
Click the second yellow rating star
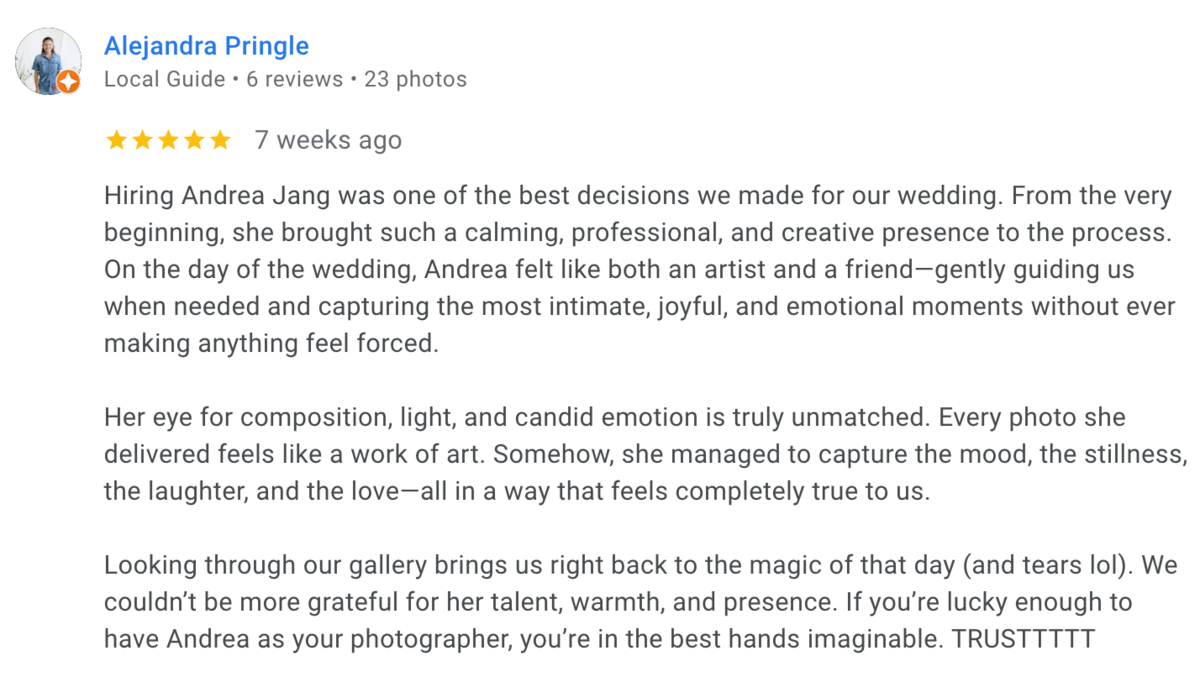pyautogui.click(x=142, y=141)
